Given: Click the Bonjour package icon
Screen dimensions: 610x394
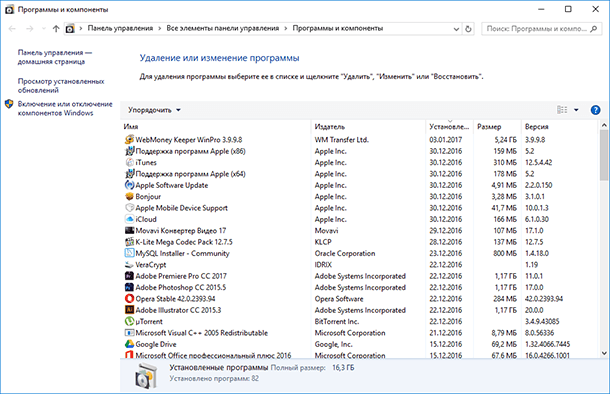Looking at the screenshot, I should 129,196.
